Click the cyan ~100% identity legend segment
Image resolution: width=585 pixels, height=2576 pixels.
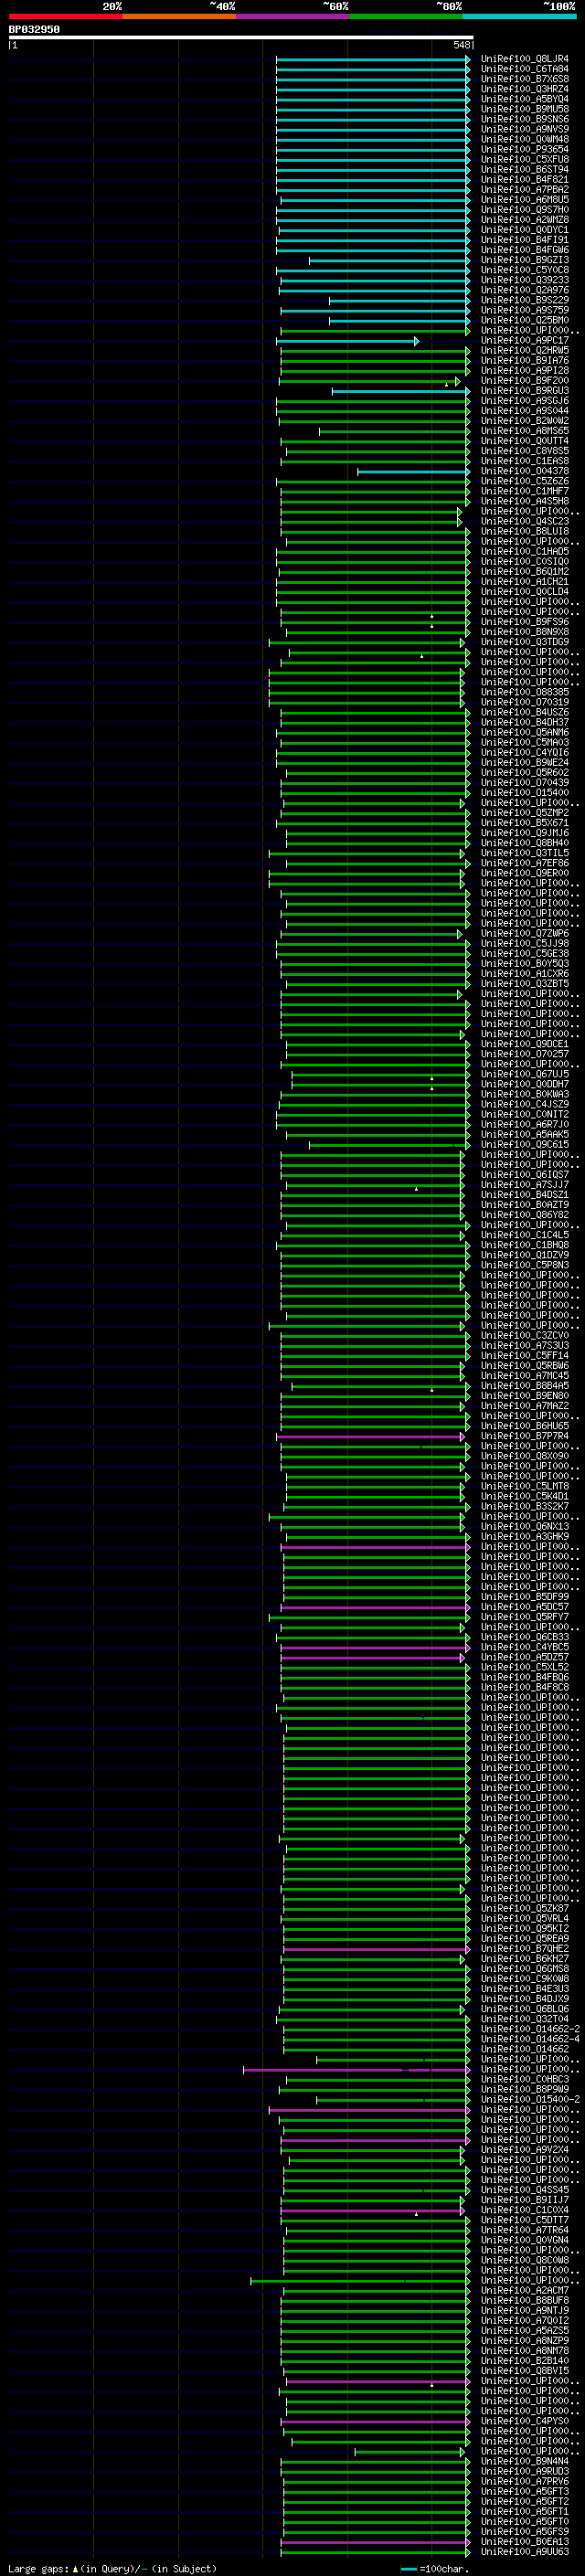[519, 16]
